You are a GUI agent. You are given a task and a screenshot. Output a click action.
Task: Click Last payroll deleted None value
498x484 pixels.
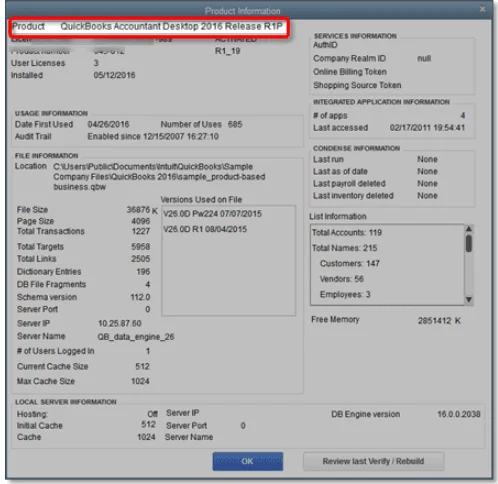click(427, 184)
